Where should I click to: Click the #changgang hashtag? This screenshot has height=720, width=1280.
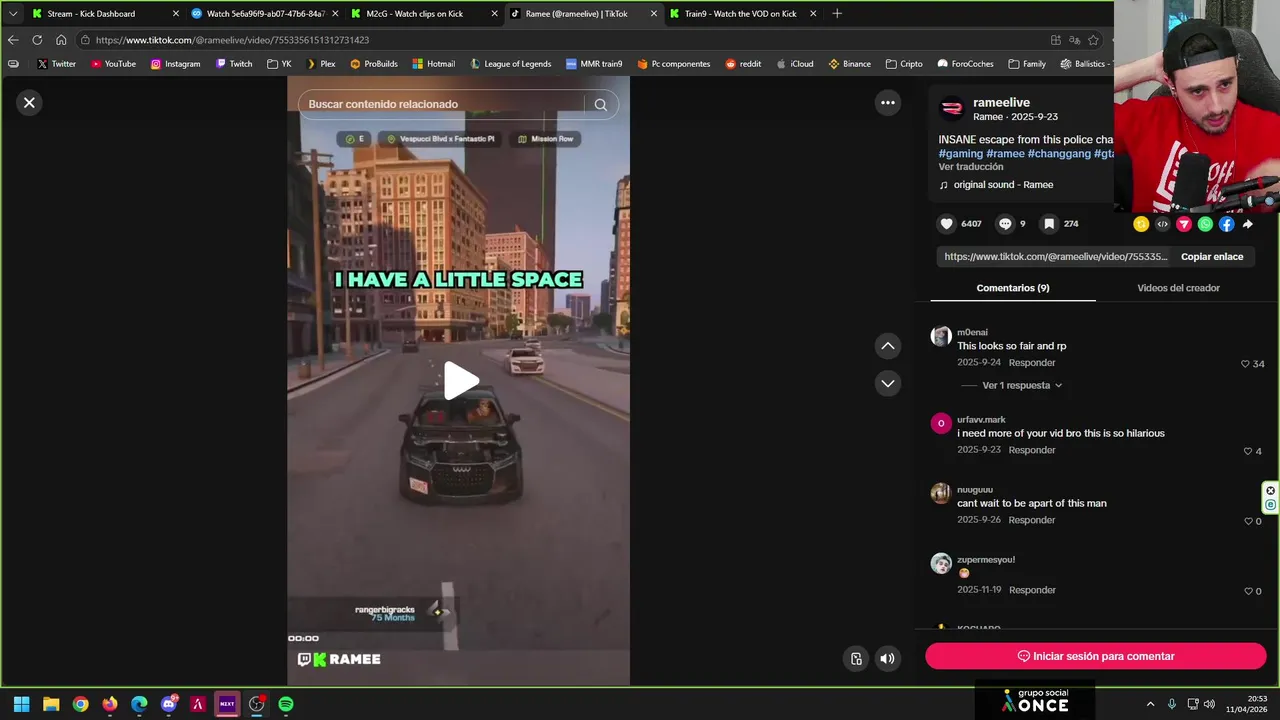point(1059,154)
